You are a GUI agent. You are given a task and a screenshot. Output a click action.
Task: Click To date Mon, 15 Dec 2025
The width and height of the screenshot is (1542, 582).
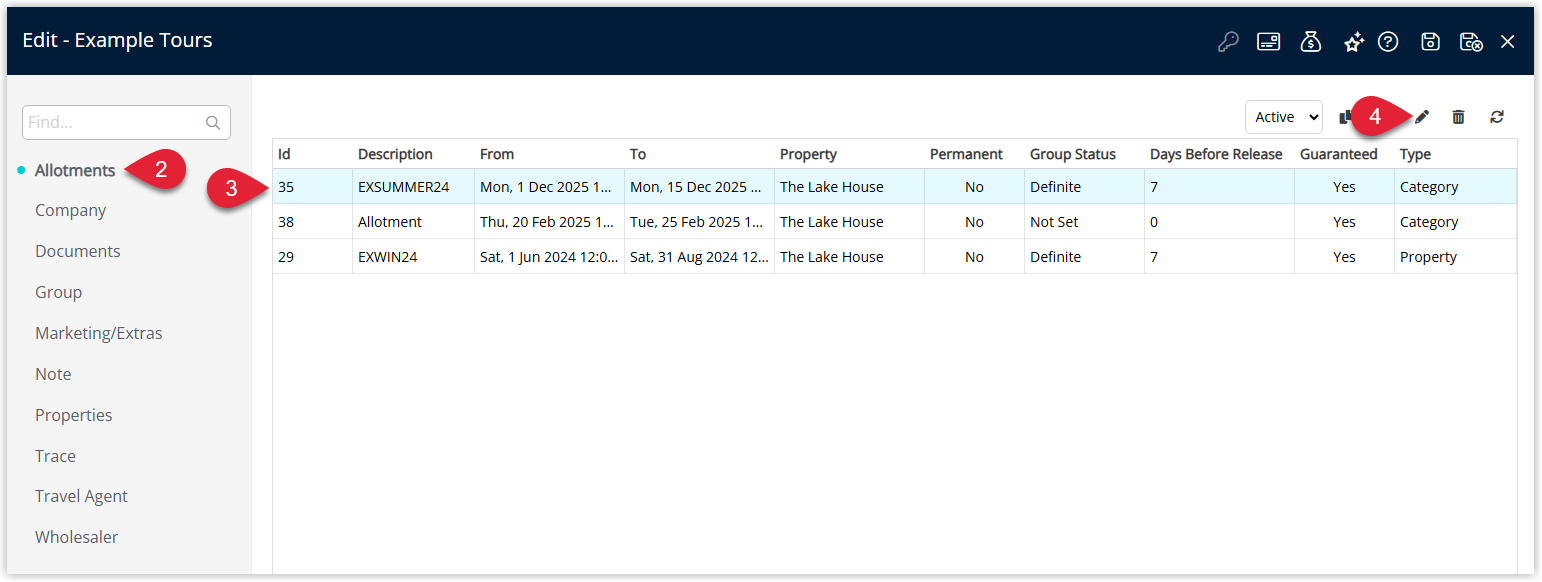coord(699,187)
